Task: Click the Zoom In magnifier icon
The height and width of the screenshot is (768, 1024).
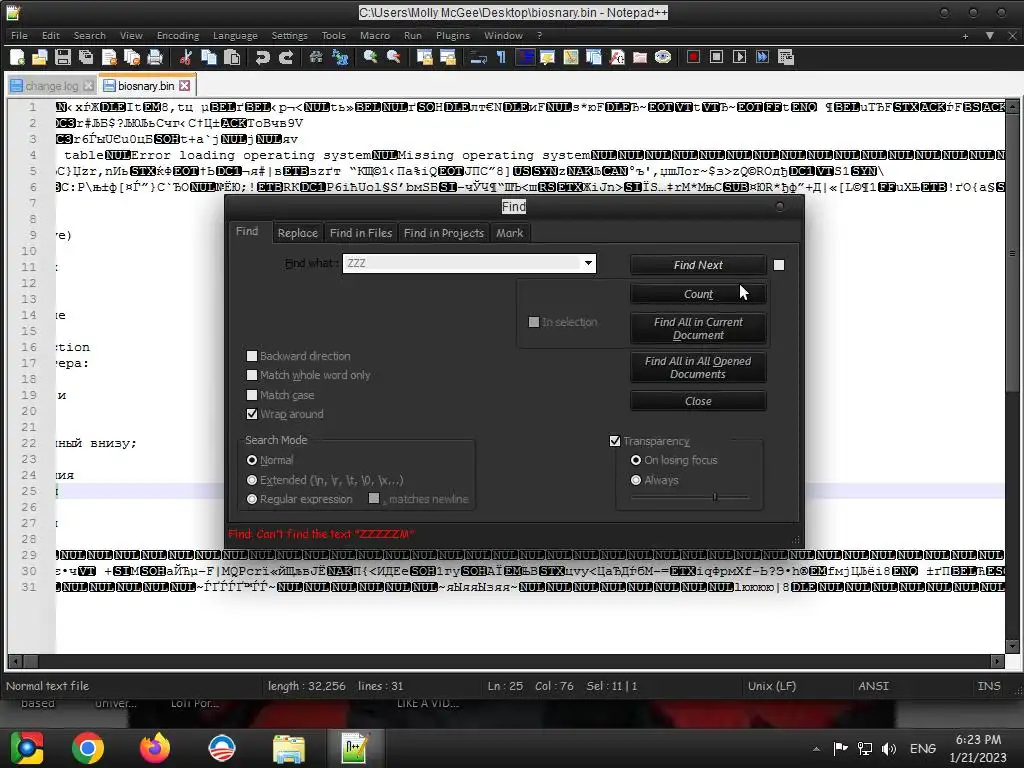Action: (x=370, y=57)
